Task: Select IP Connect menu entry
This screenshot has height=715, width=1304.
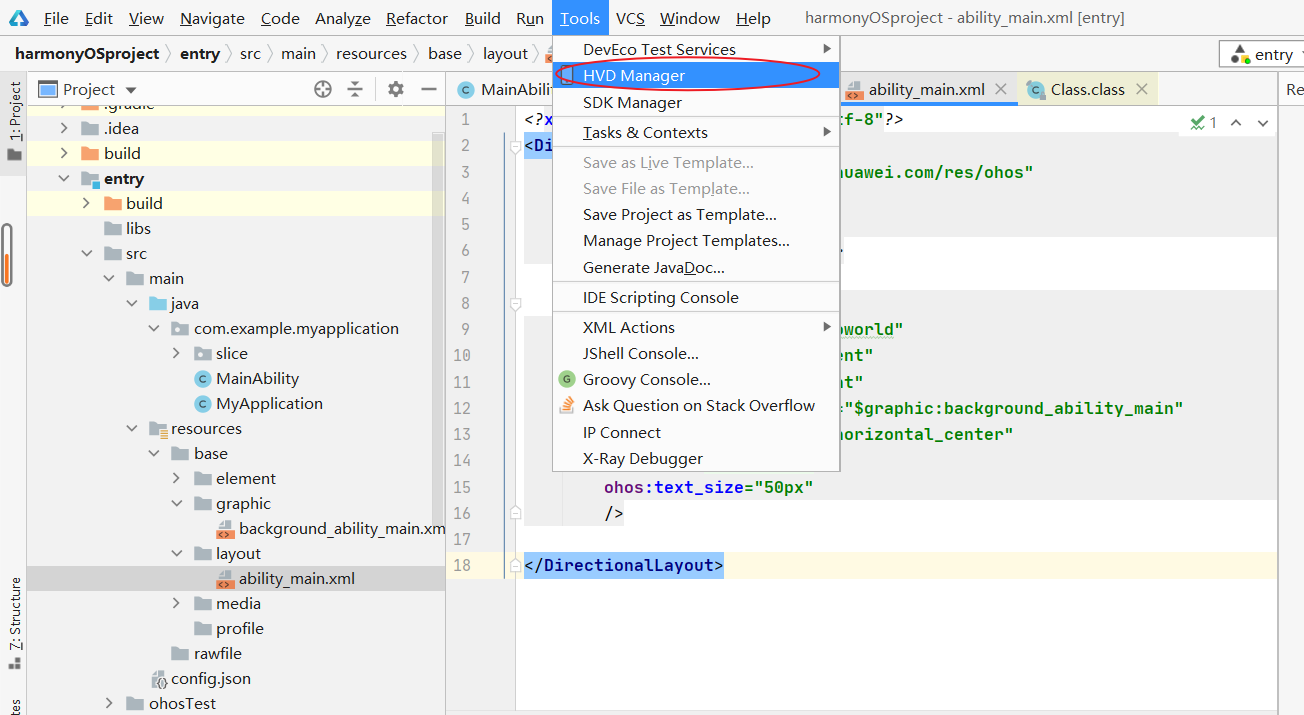Action: (696, 433)
